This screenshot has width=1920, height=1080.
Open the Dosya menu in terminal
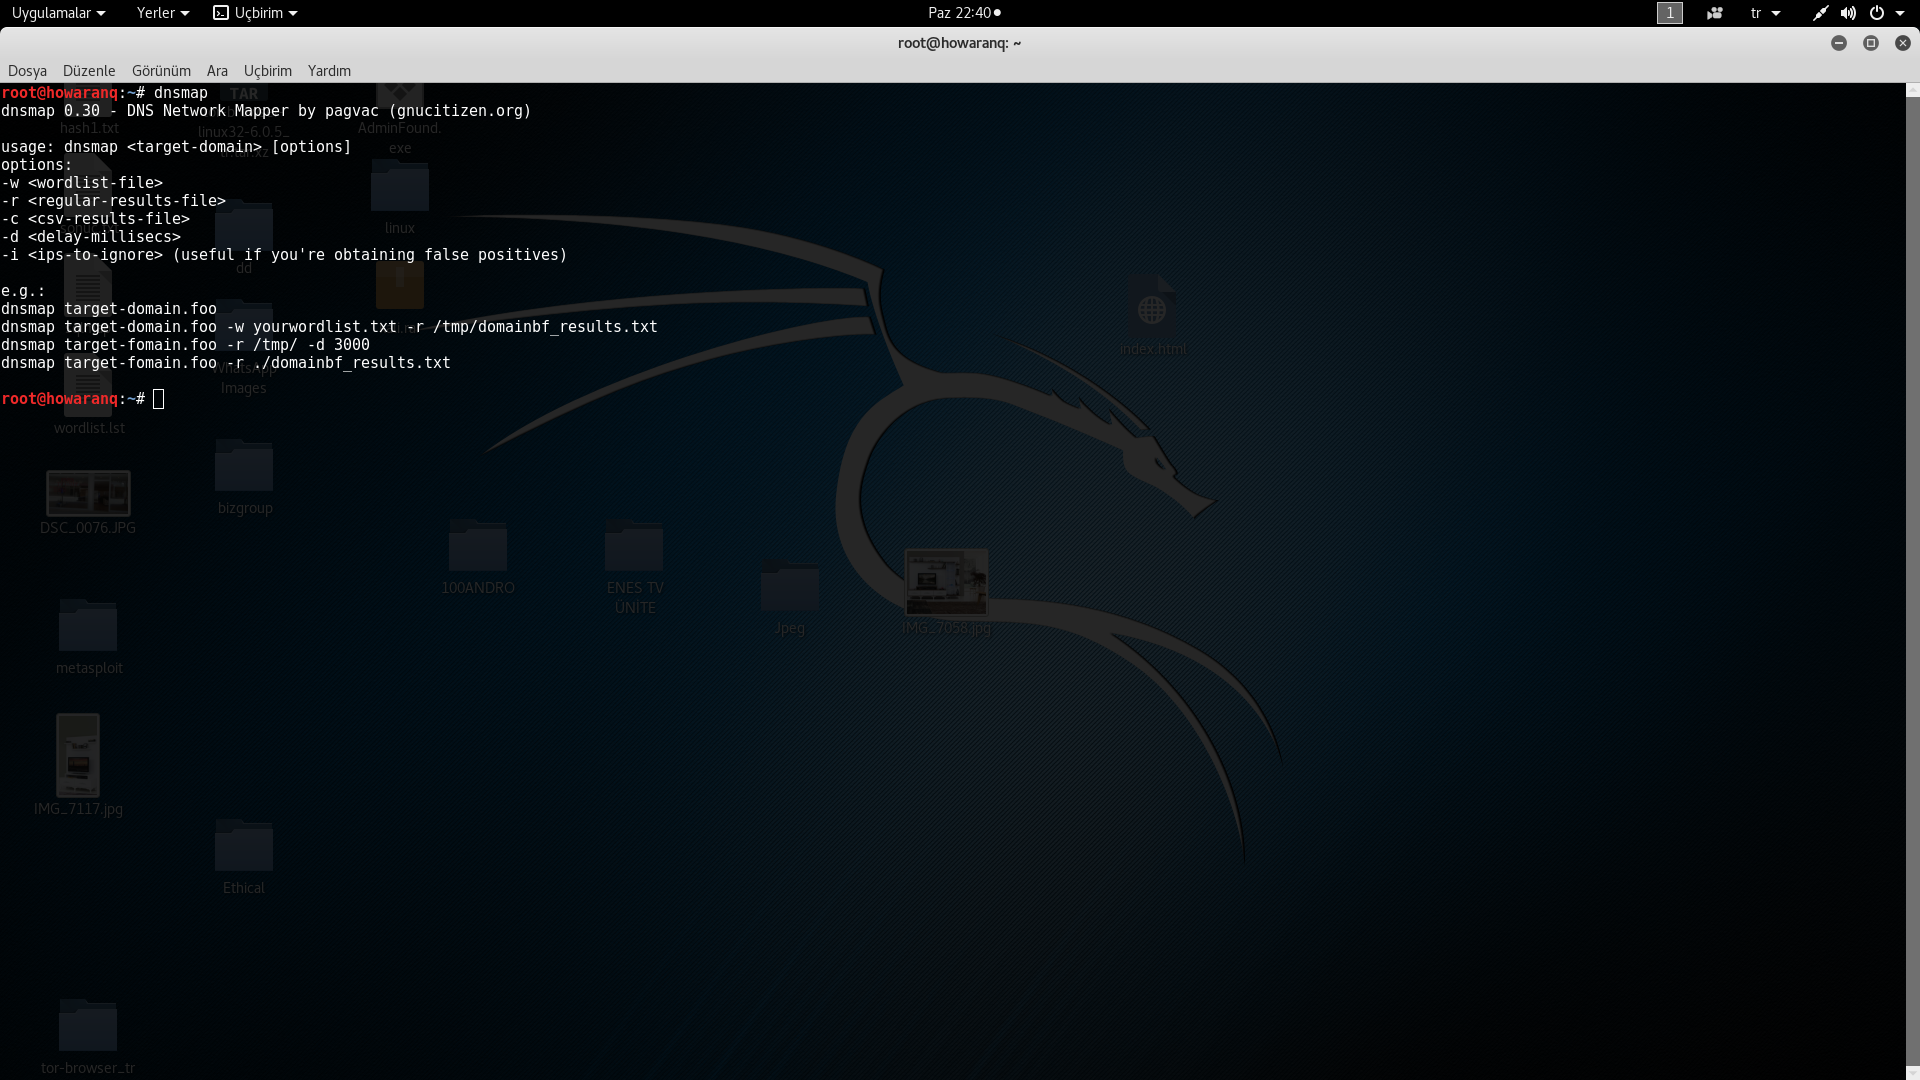point(27,71)
